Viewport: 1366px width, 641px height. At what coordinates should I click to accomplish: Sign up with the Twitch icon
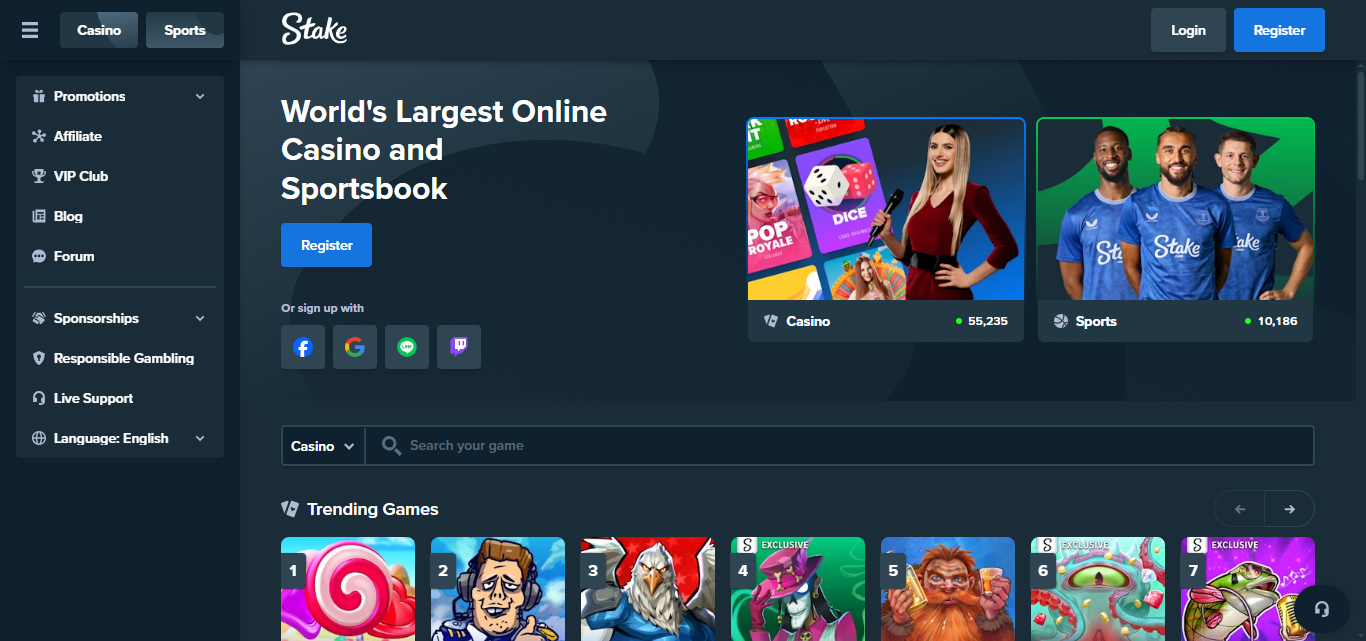[x=459, y=347]
